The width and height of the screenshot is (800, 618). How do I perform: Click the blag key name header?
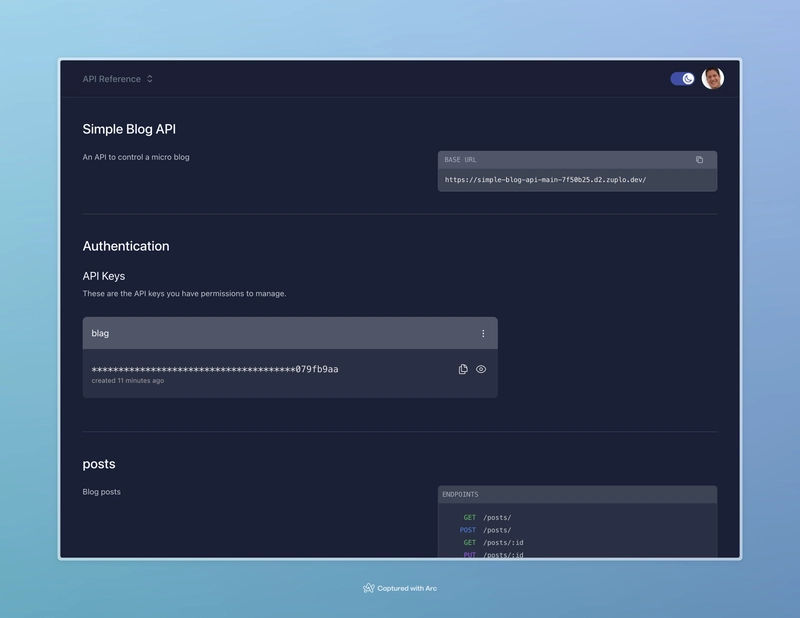[x=290, y=333]
